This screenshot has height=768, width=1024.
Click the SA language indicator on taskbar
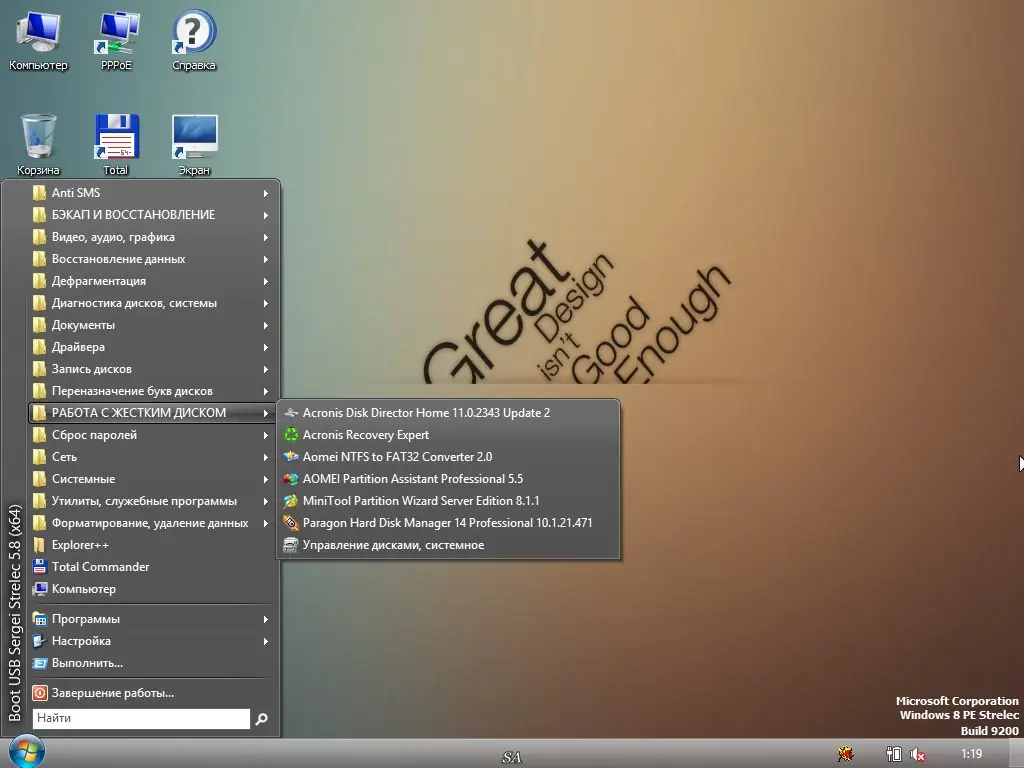coord(511,758)
